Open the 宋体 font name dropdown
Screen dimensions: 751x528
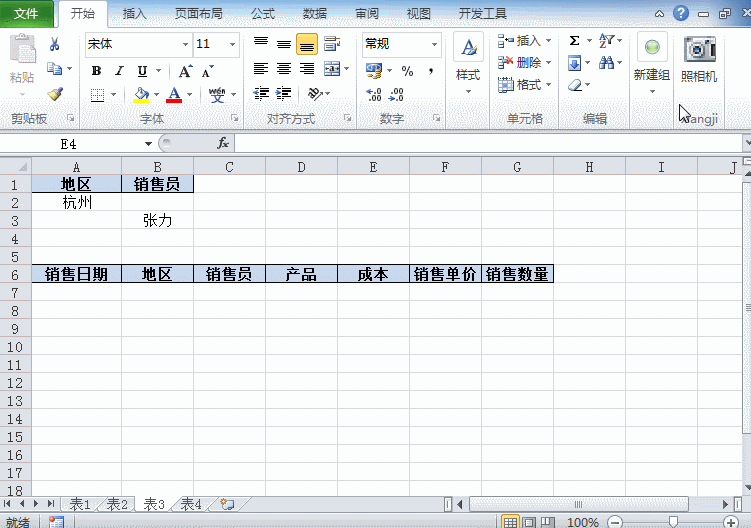click(185, 45)
